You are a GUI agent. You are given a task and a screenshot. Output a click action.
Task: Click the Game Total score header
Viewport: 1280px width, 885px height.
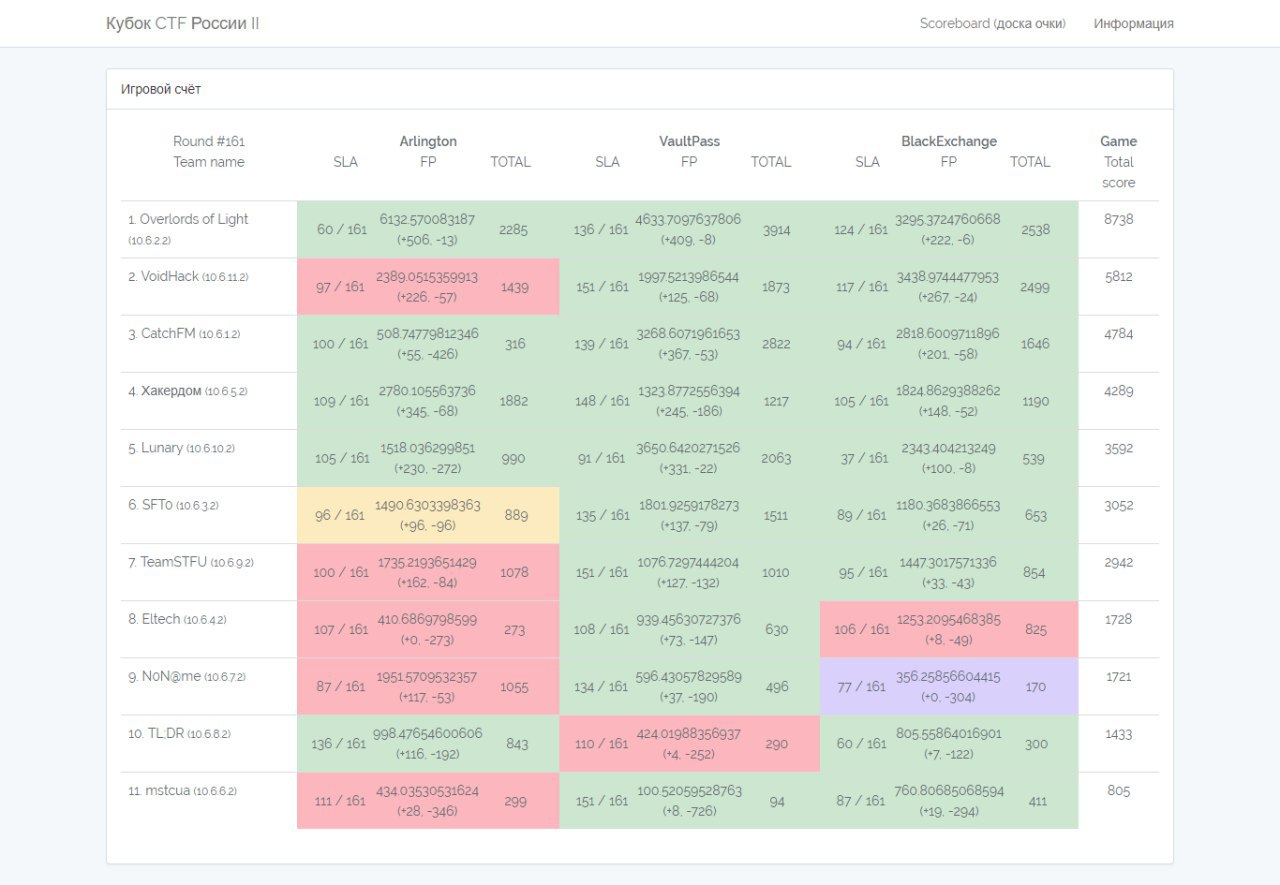(1119, 162)
